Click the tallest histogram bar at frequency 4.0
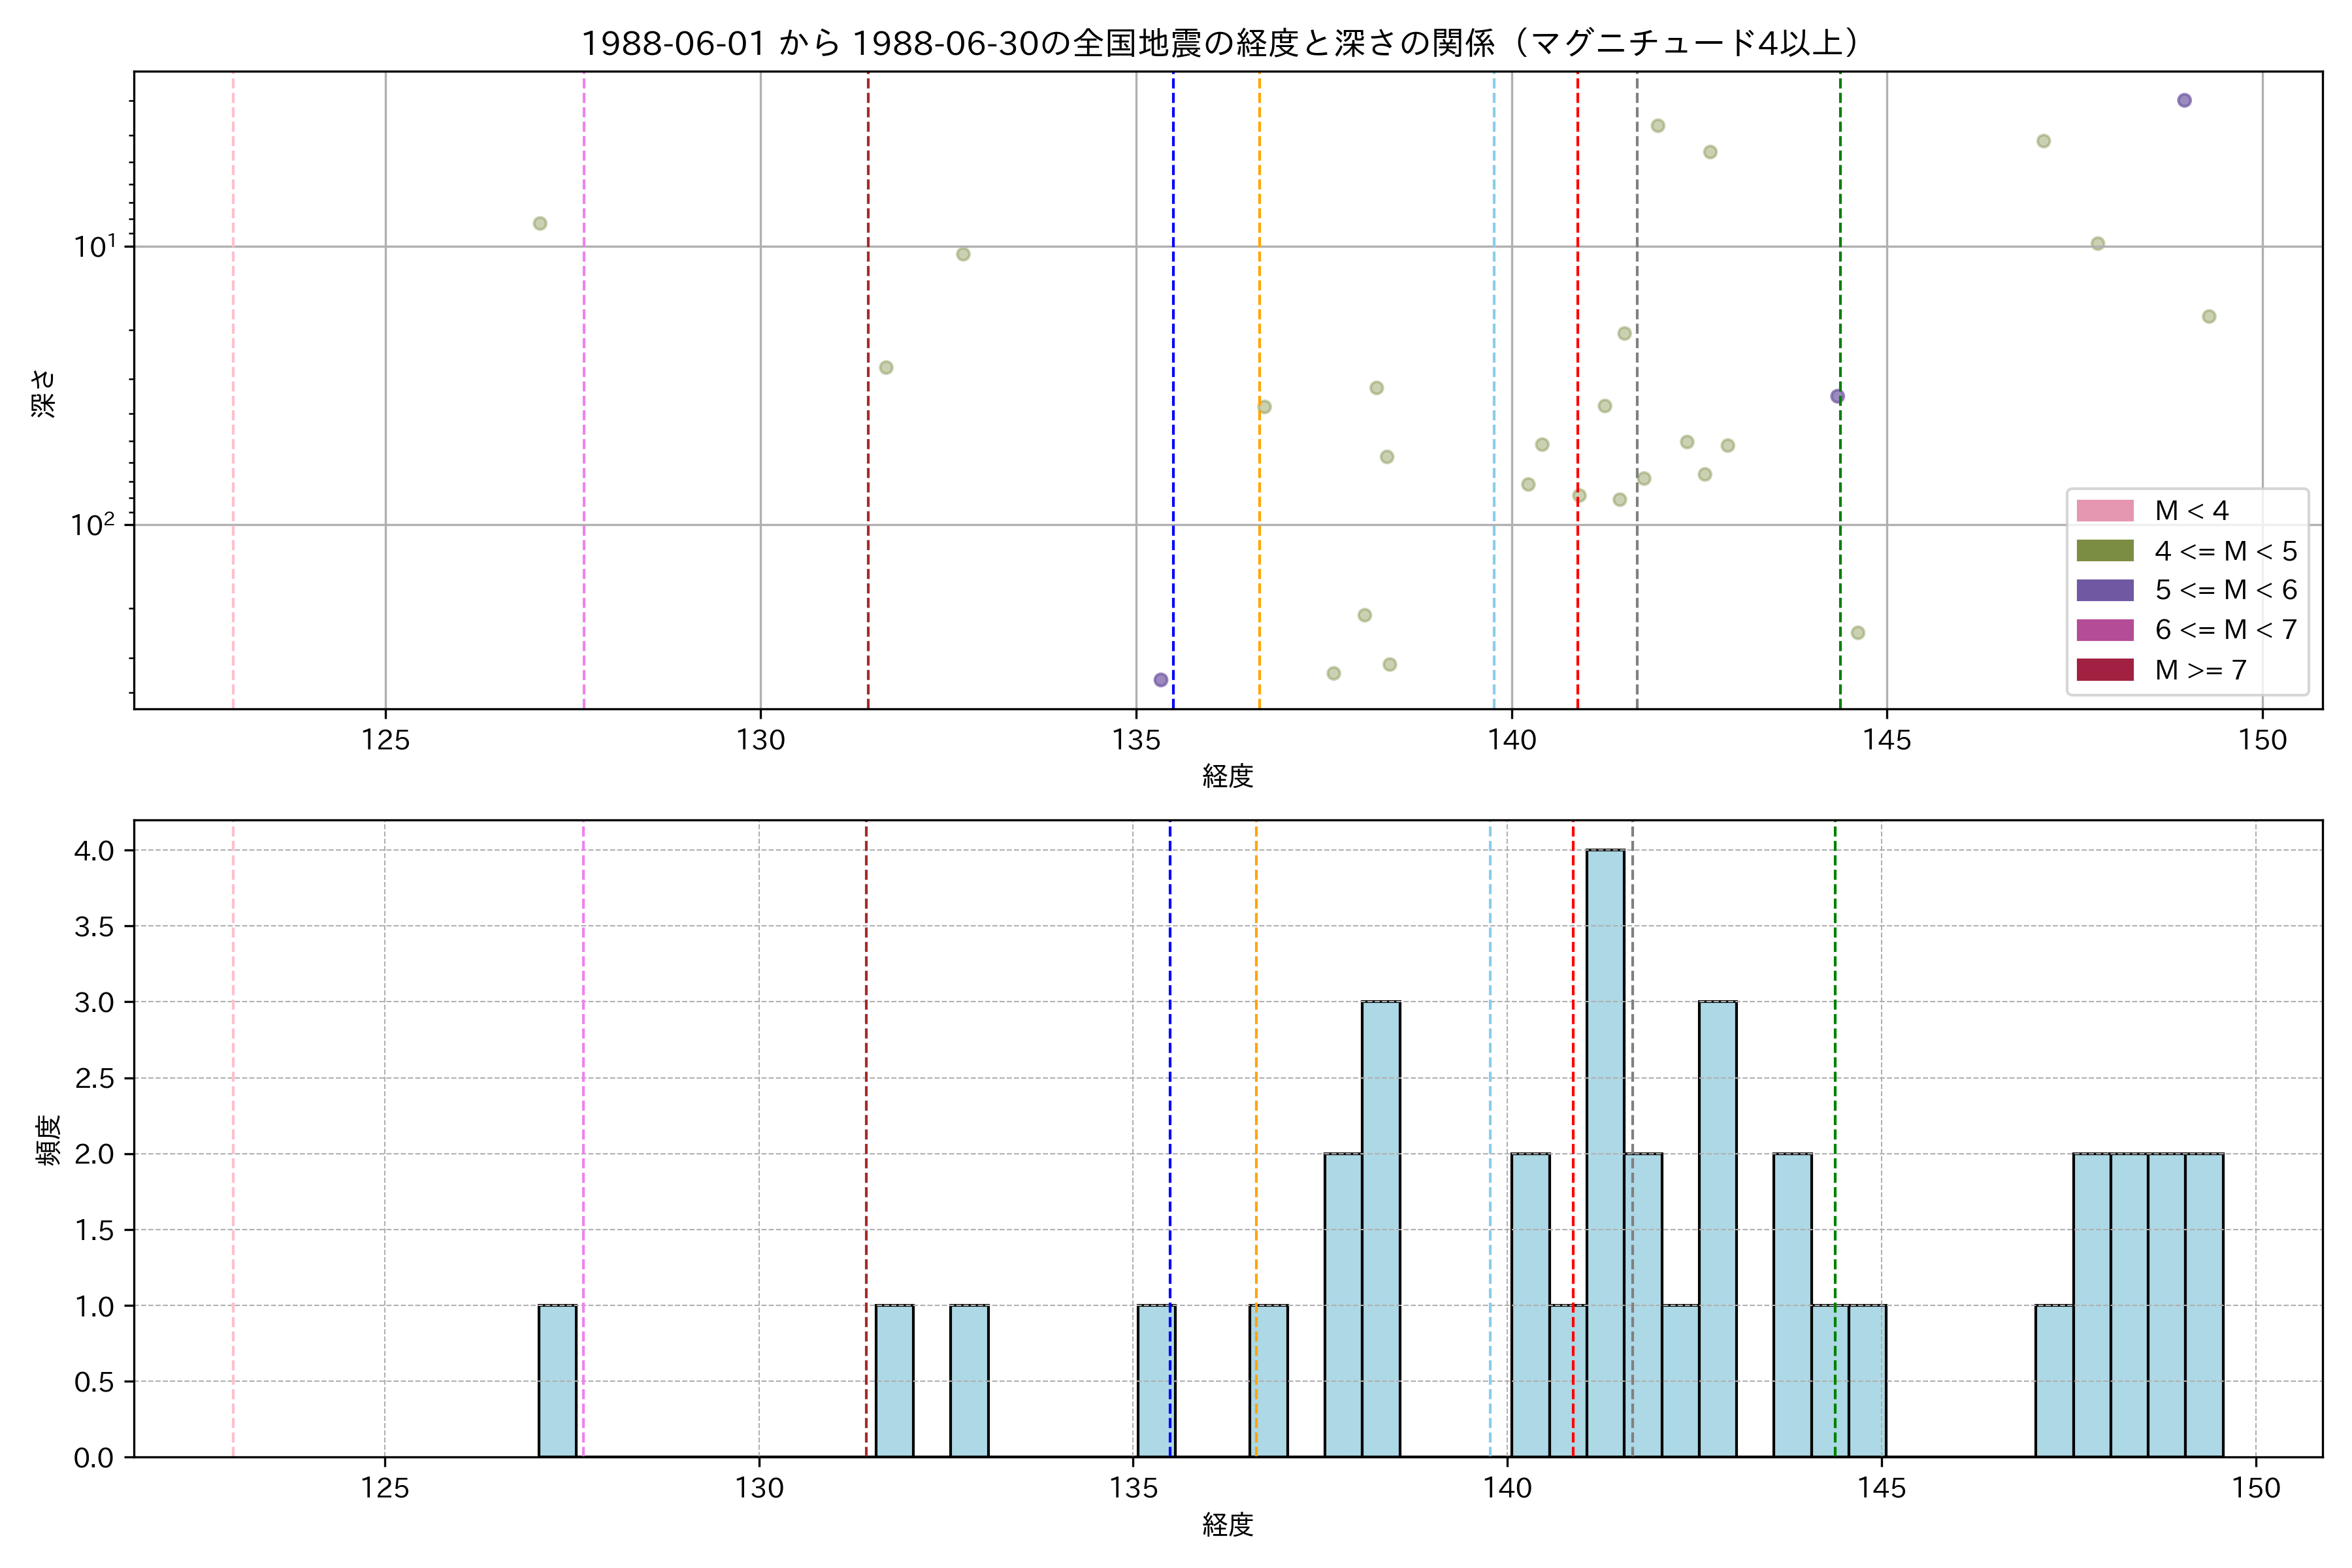The height and width of the screenshot is (1568, 2352). pos(1605,1152)
